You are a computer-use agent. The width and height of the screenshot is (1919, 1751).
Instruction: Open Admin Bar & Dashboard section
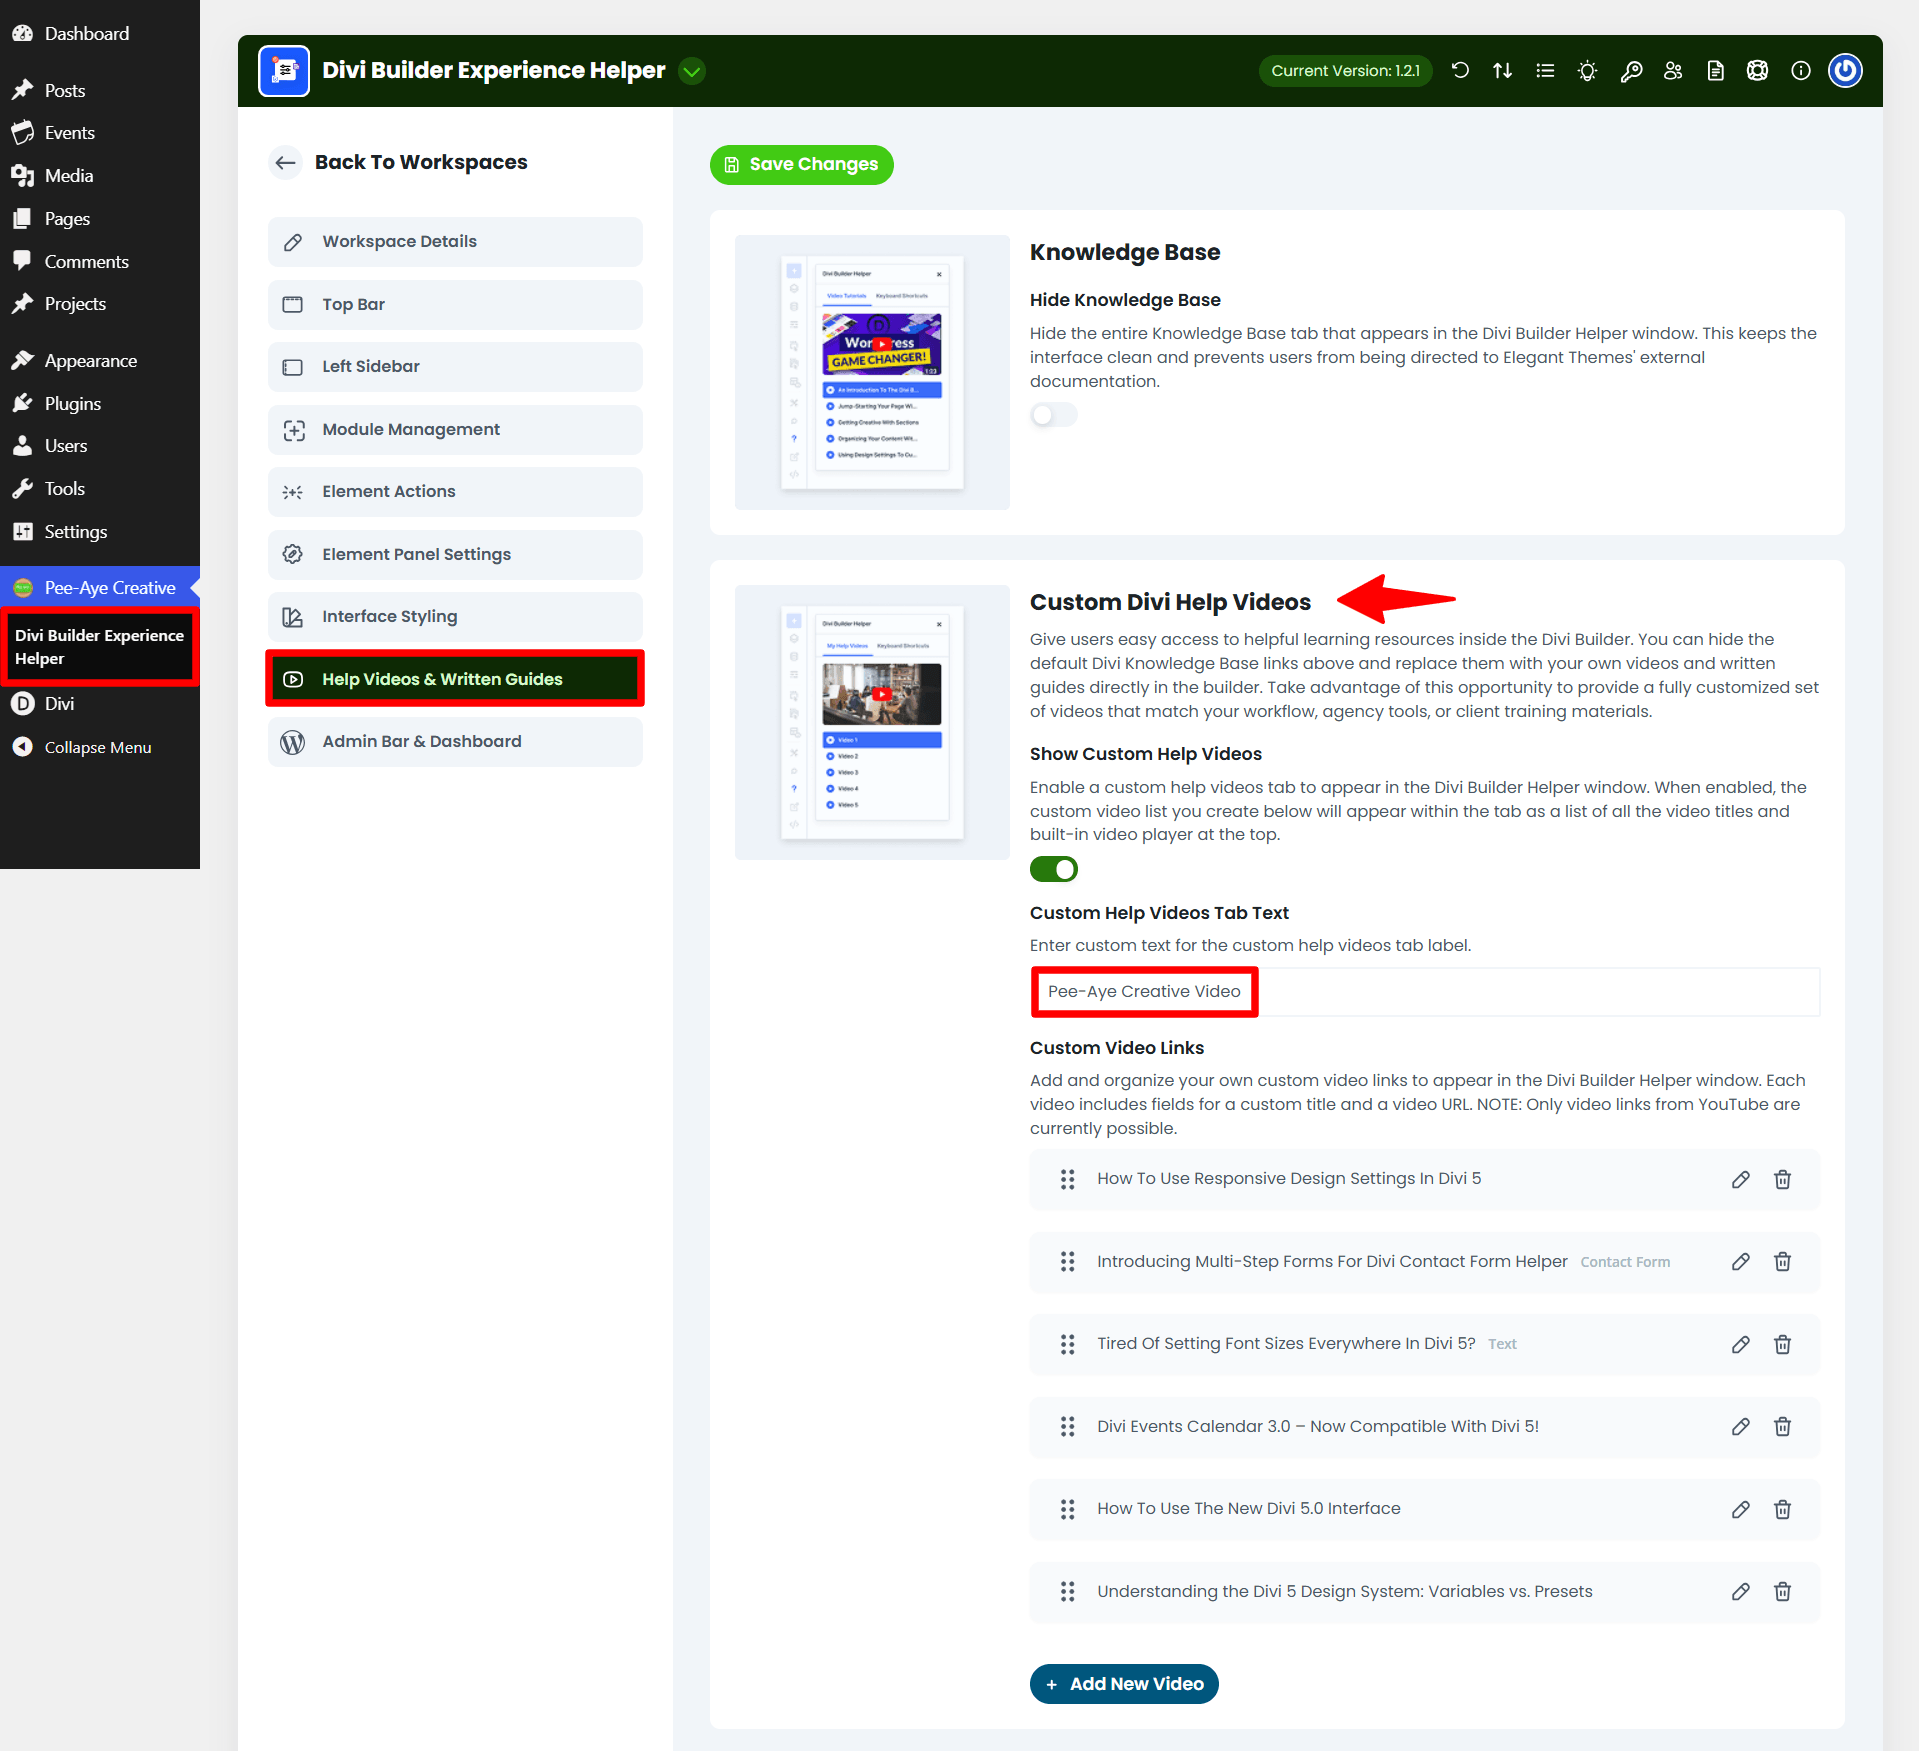pyautogui.click(x=455, y=741)
